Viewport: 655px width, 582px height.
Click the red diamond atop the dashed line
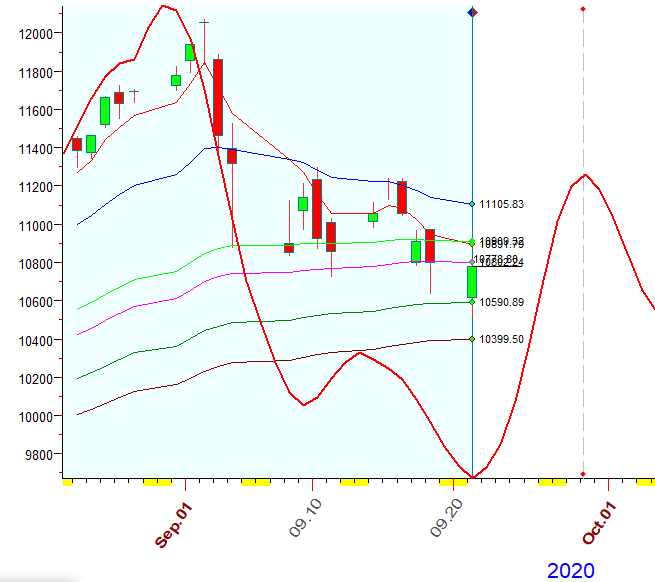pos(583,9)
